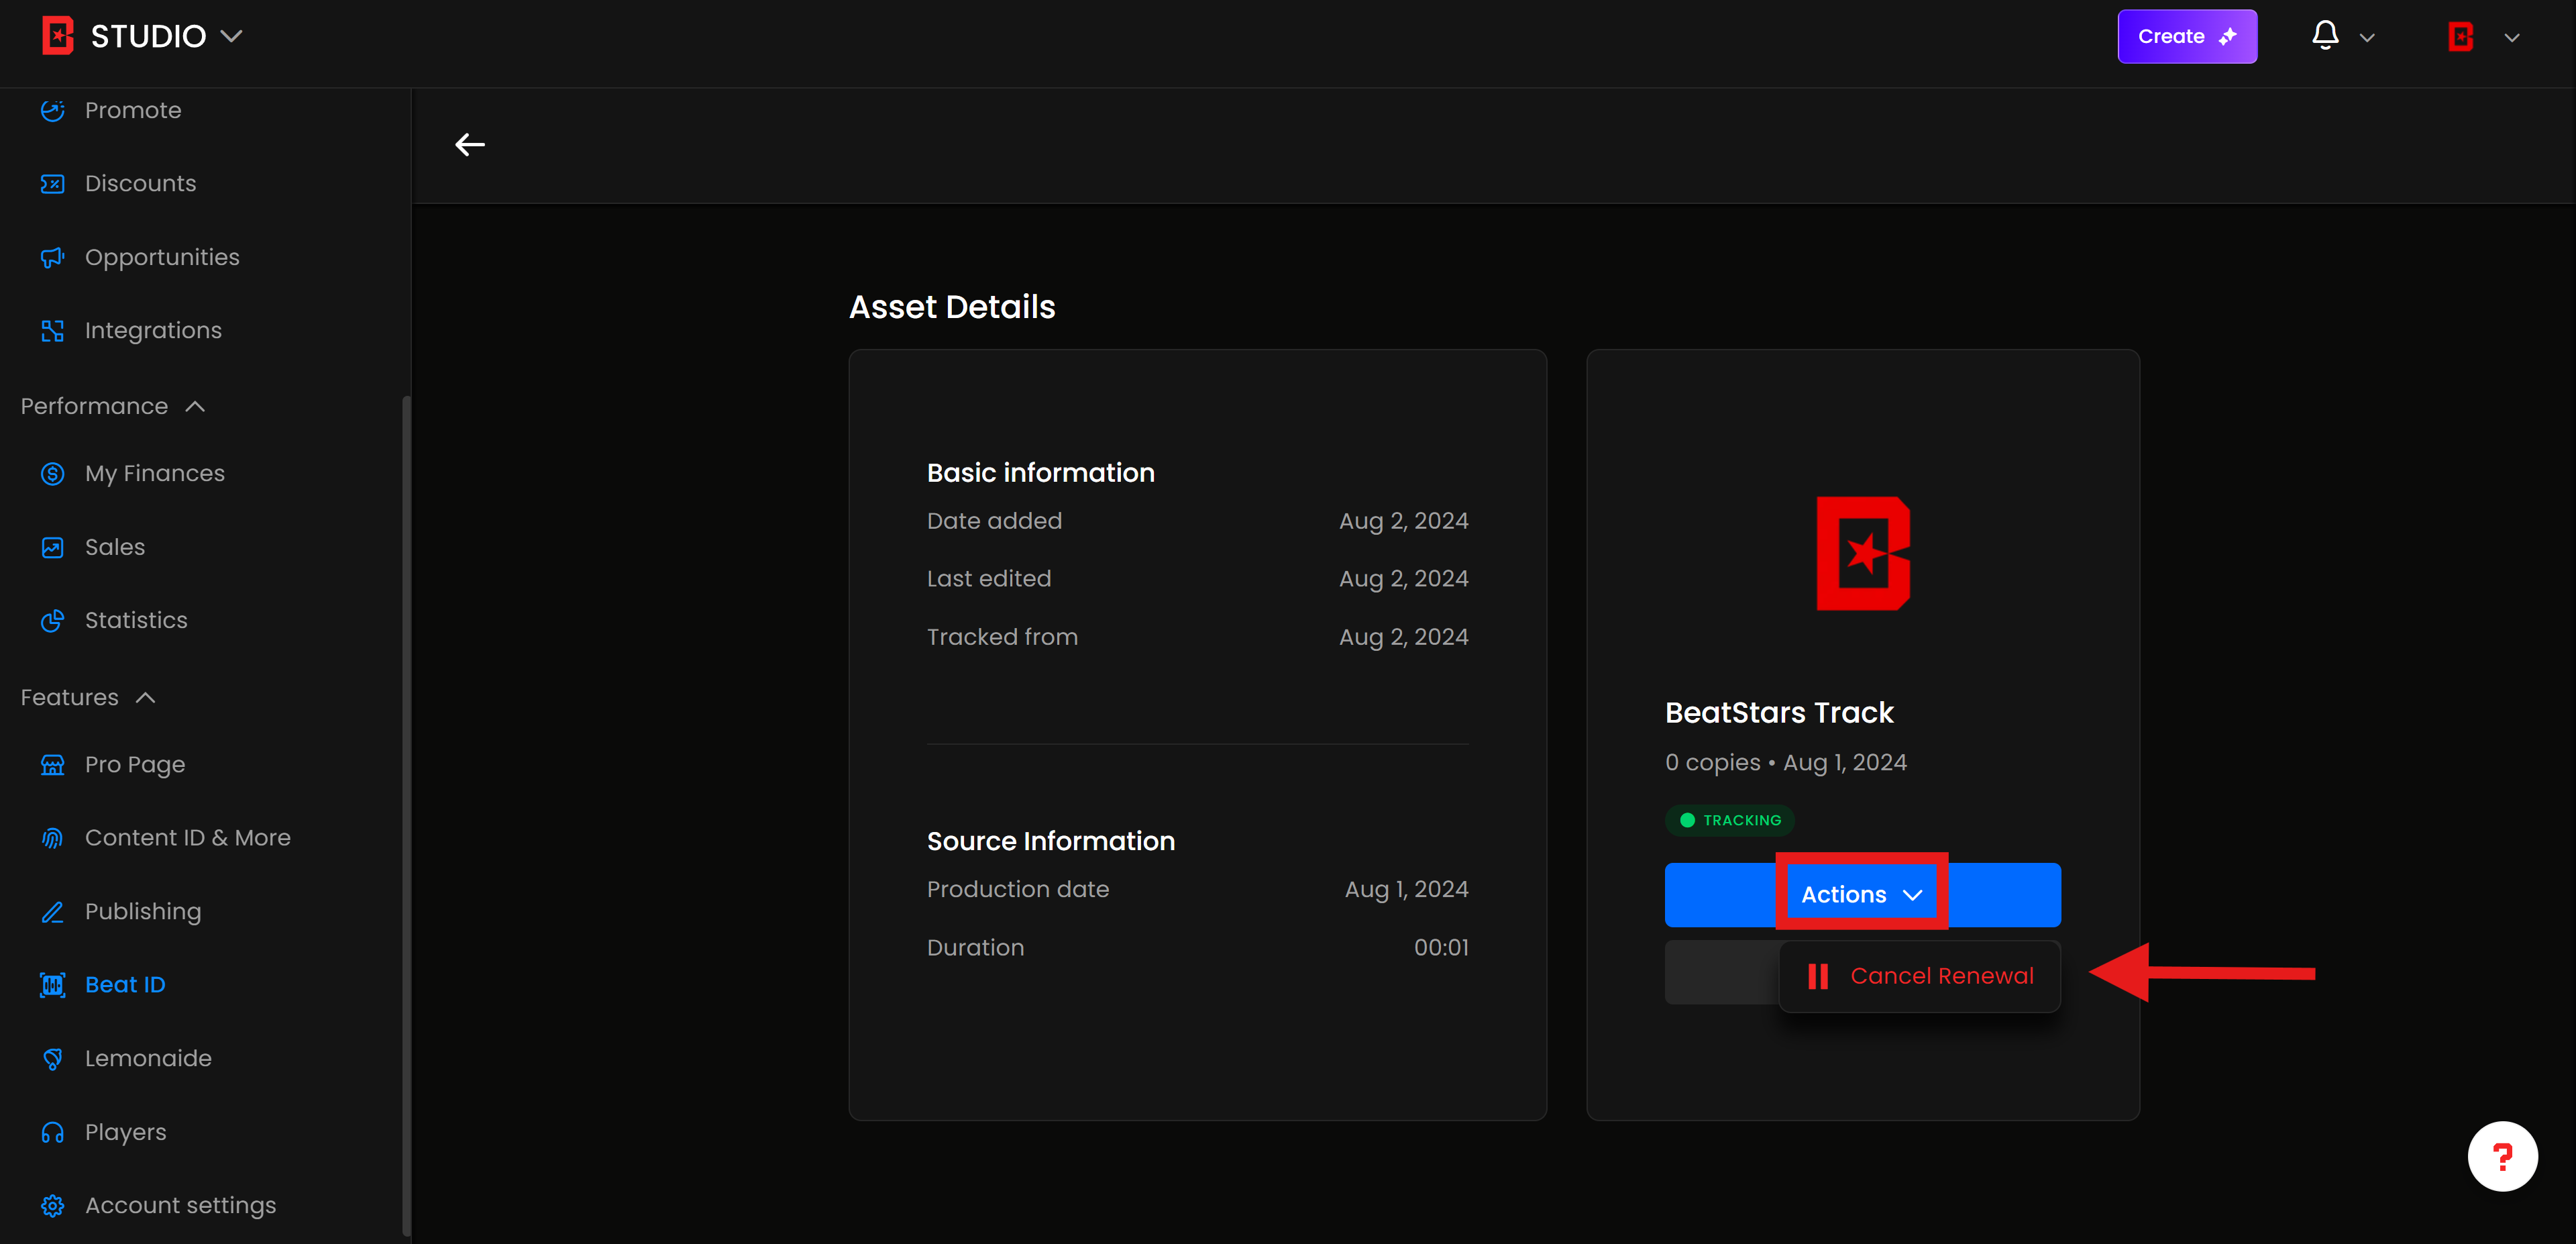Go back using the left arrow
The image size is (2576, 1244).
pyautogui.click(x=470, y=145)
